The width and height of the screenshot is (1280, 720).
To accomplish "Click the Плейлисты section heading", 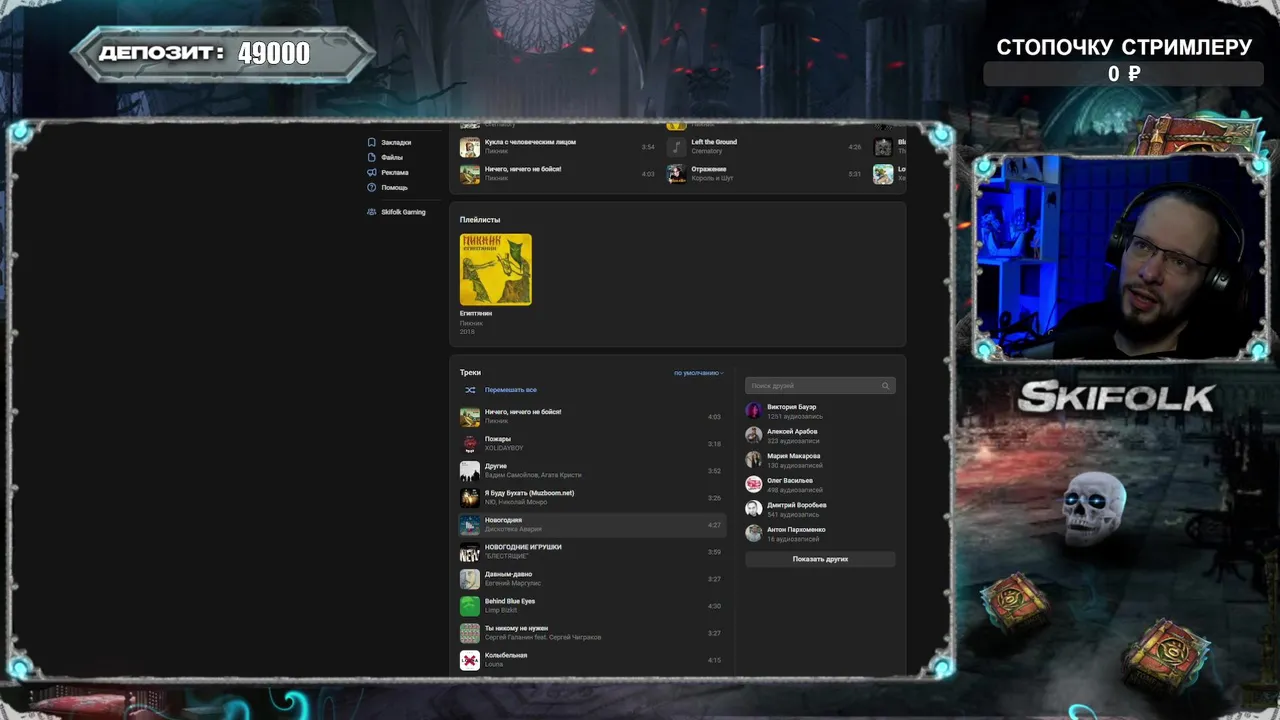I will coord(480,219).
